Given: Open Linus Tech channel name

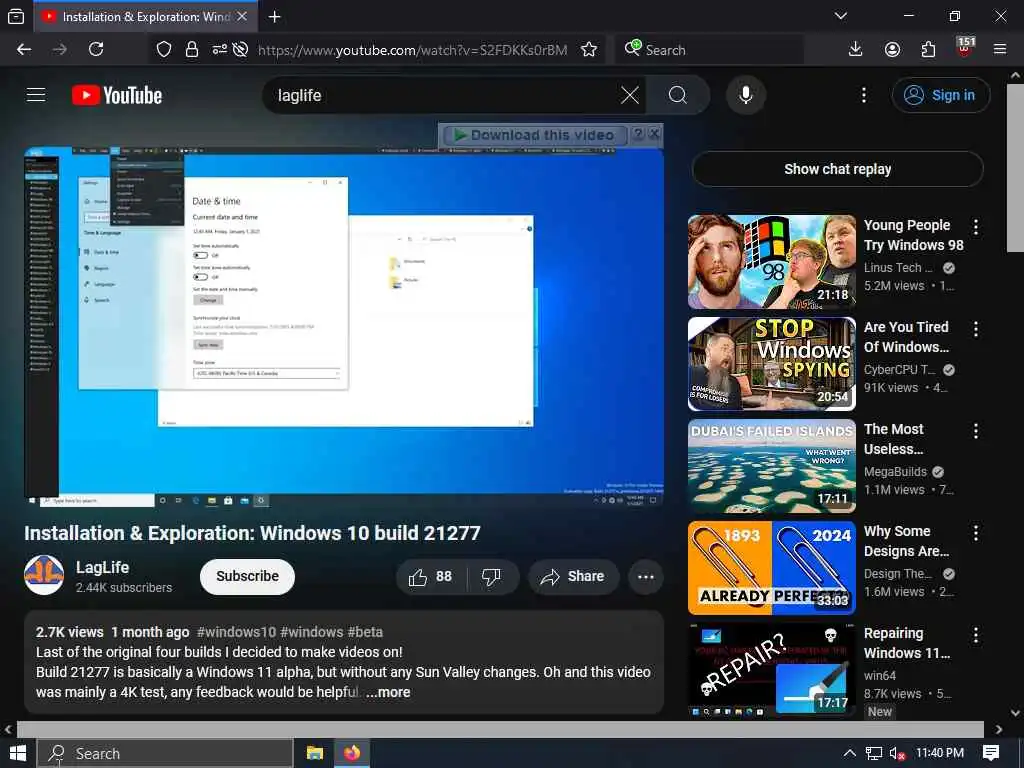Looking at the screenshot, I should point(898,268).
